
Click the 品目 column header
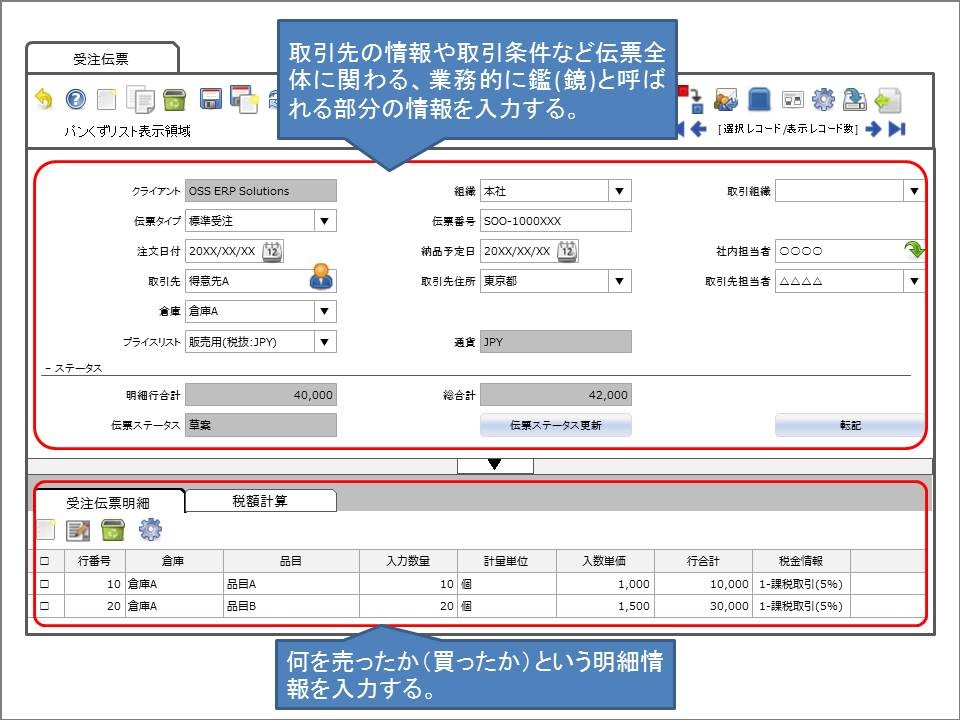[x=291, y=561]
